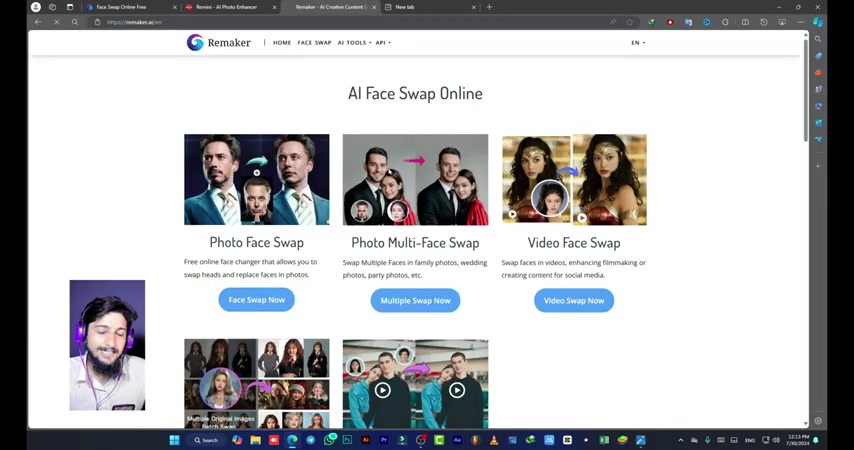Click the Video Swap Now button
The image size is (854, 450).
coord(574,300)
